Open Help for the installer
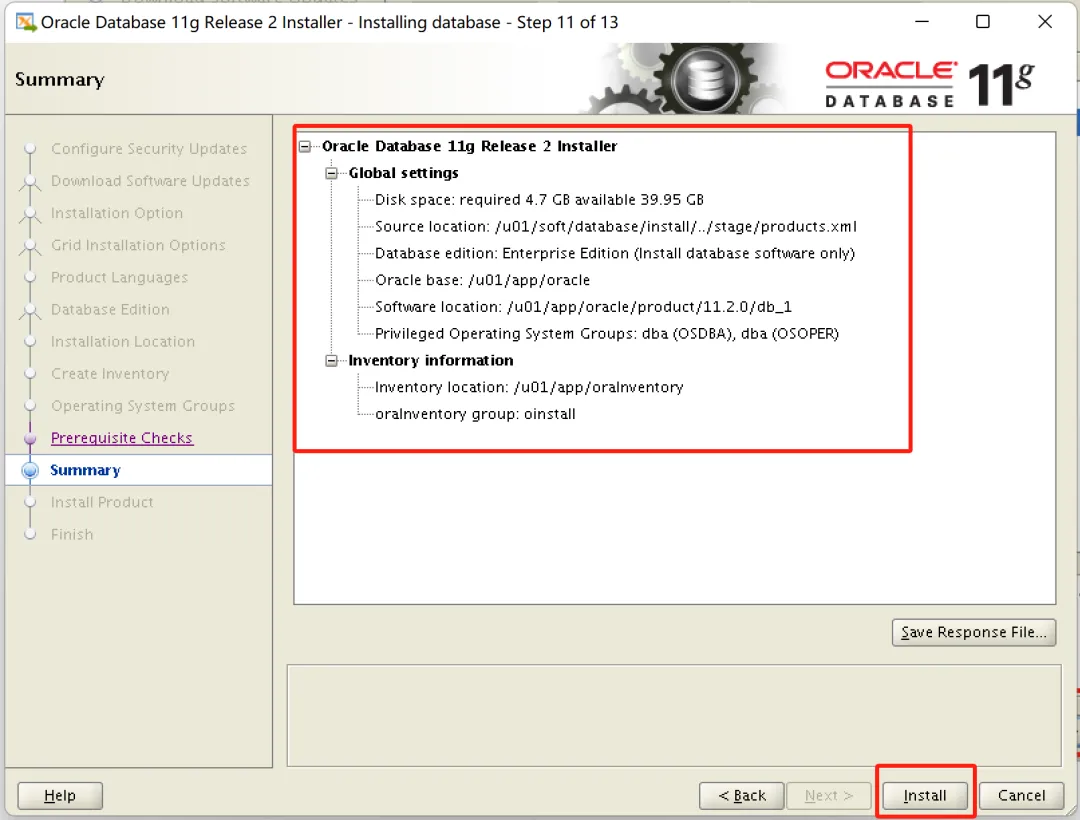 coord(60,795)
